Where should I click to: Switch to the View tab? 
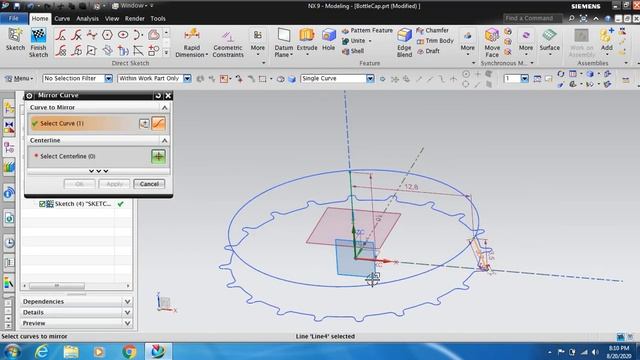112,19
